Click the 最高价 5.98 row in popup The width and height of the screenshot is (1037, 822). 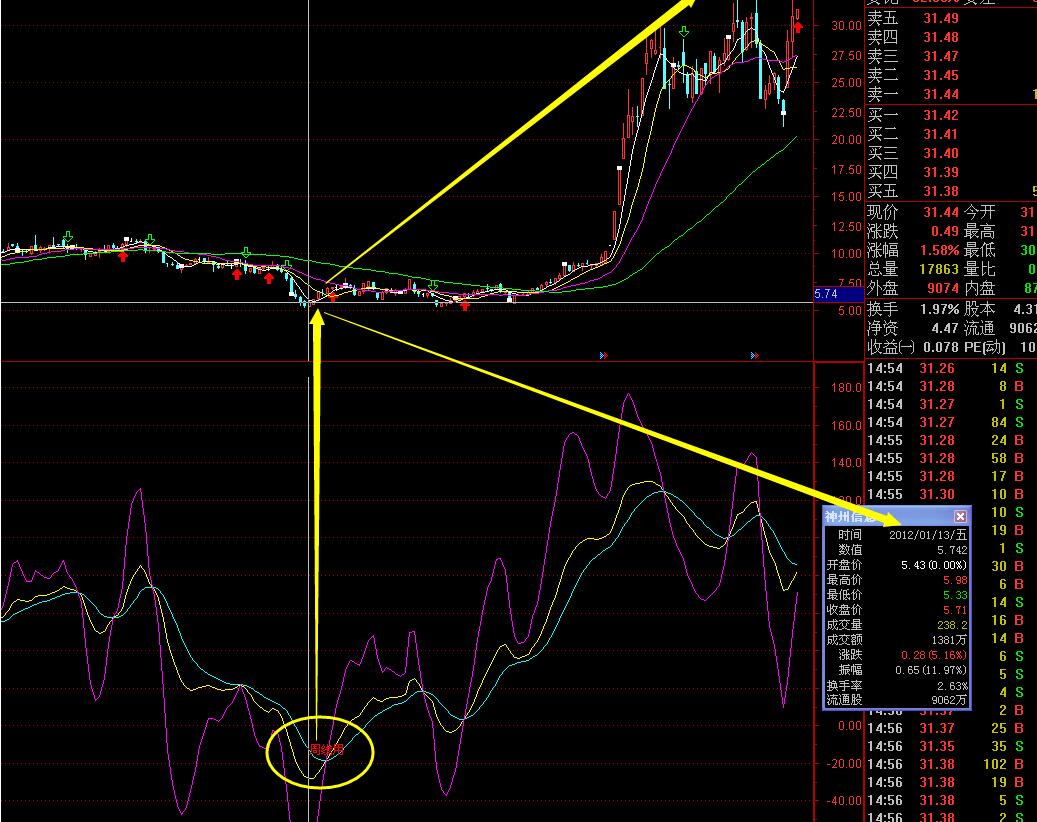pyautogui.click(x=897, y=581)
